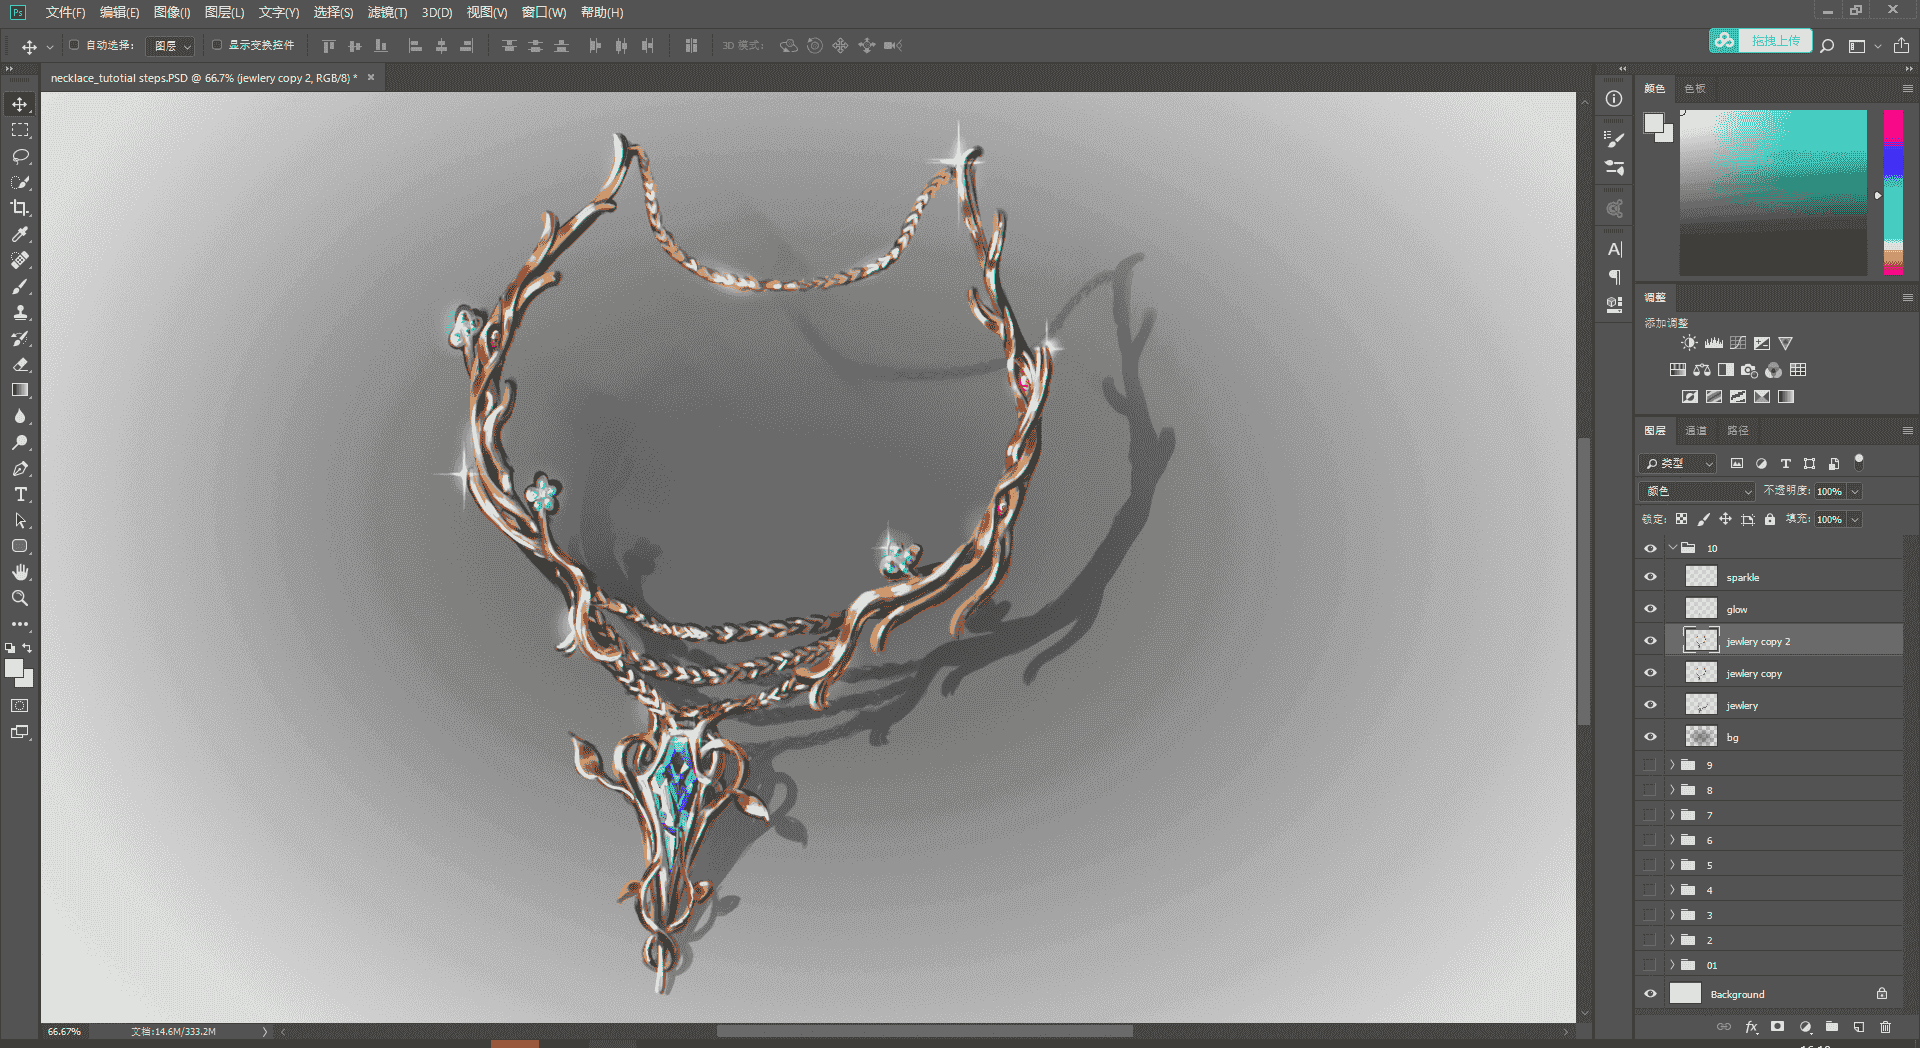Select the jewlery copy layer thumbnail

coord(1701,673)
